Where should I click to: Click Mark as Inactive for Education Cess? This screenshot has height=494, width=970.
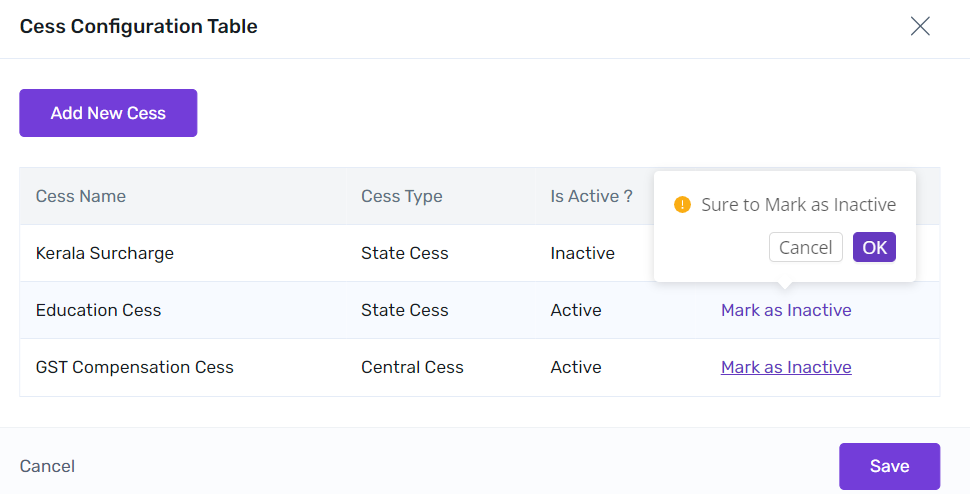tap(786, 310)
